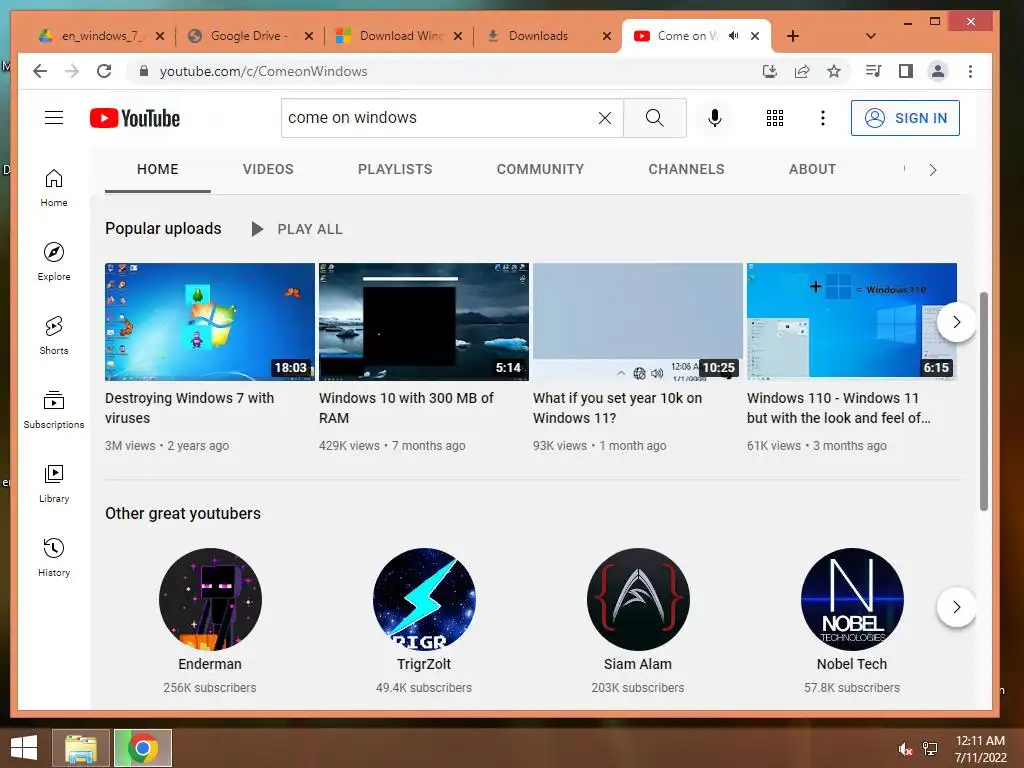This screenshot has height=768, width=1024.
Task: Click the Destroying Windows 7 video thumbnail
Action: [210, 322]
